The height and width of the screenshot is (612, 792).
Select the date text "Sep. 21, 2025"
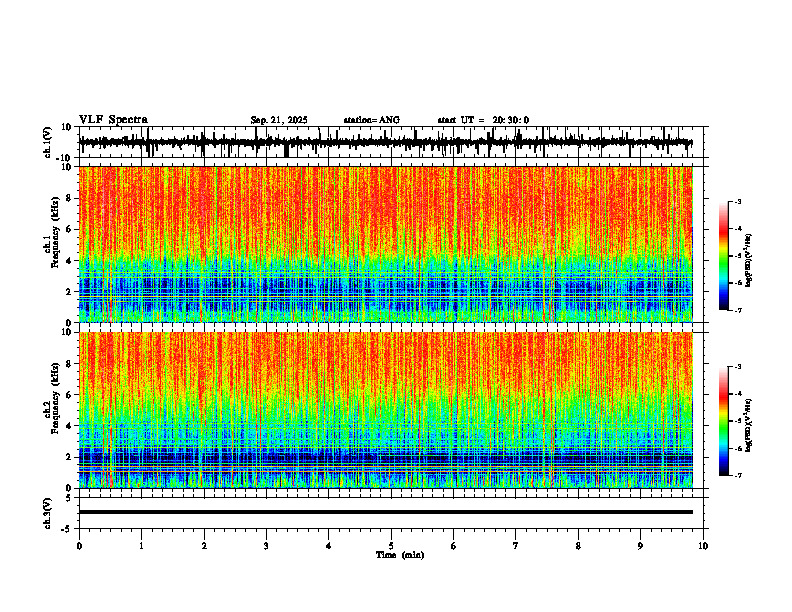click(x=279, y=120)
